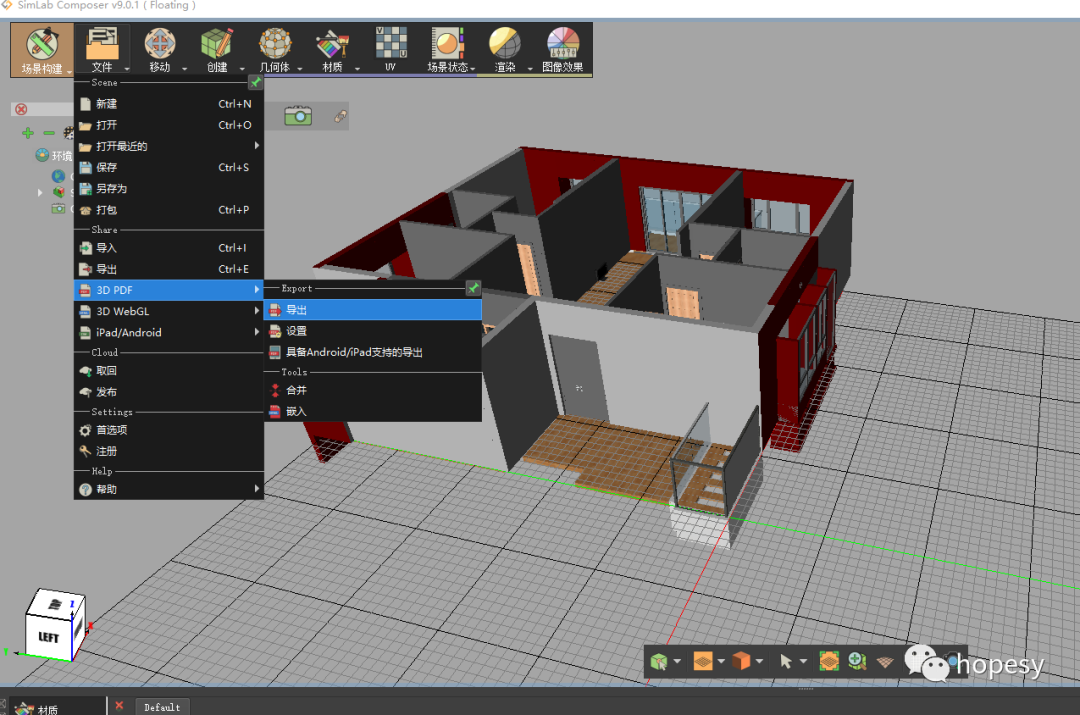The height and width of the screenshot is (715, 1080).
Task: Toggle the ground grid plane icon
Action: [x=884, y=661]
